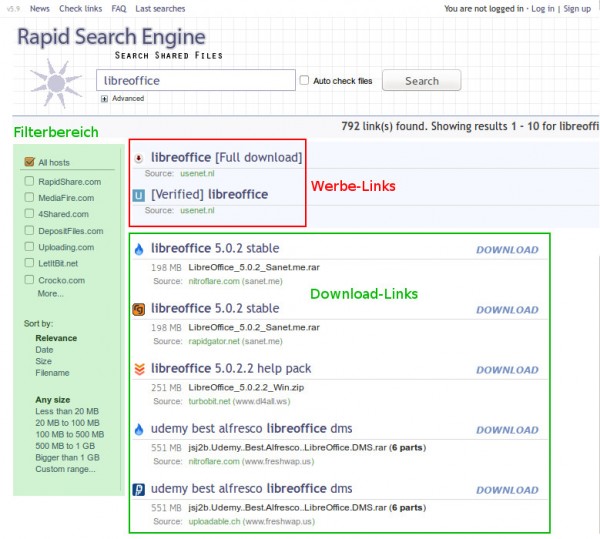Click the nitroflare flame icon beside first libreoffice 5.0.2 stable
The image size is (600, 539).
(139, 249)
